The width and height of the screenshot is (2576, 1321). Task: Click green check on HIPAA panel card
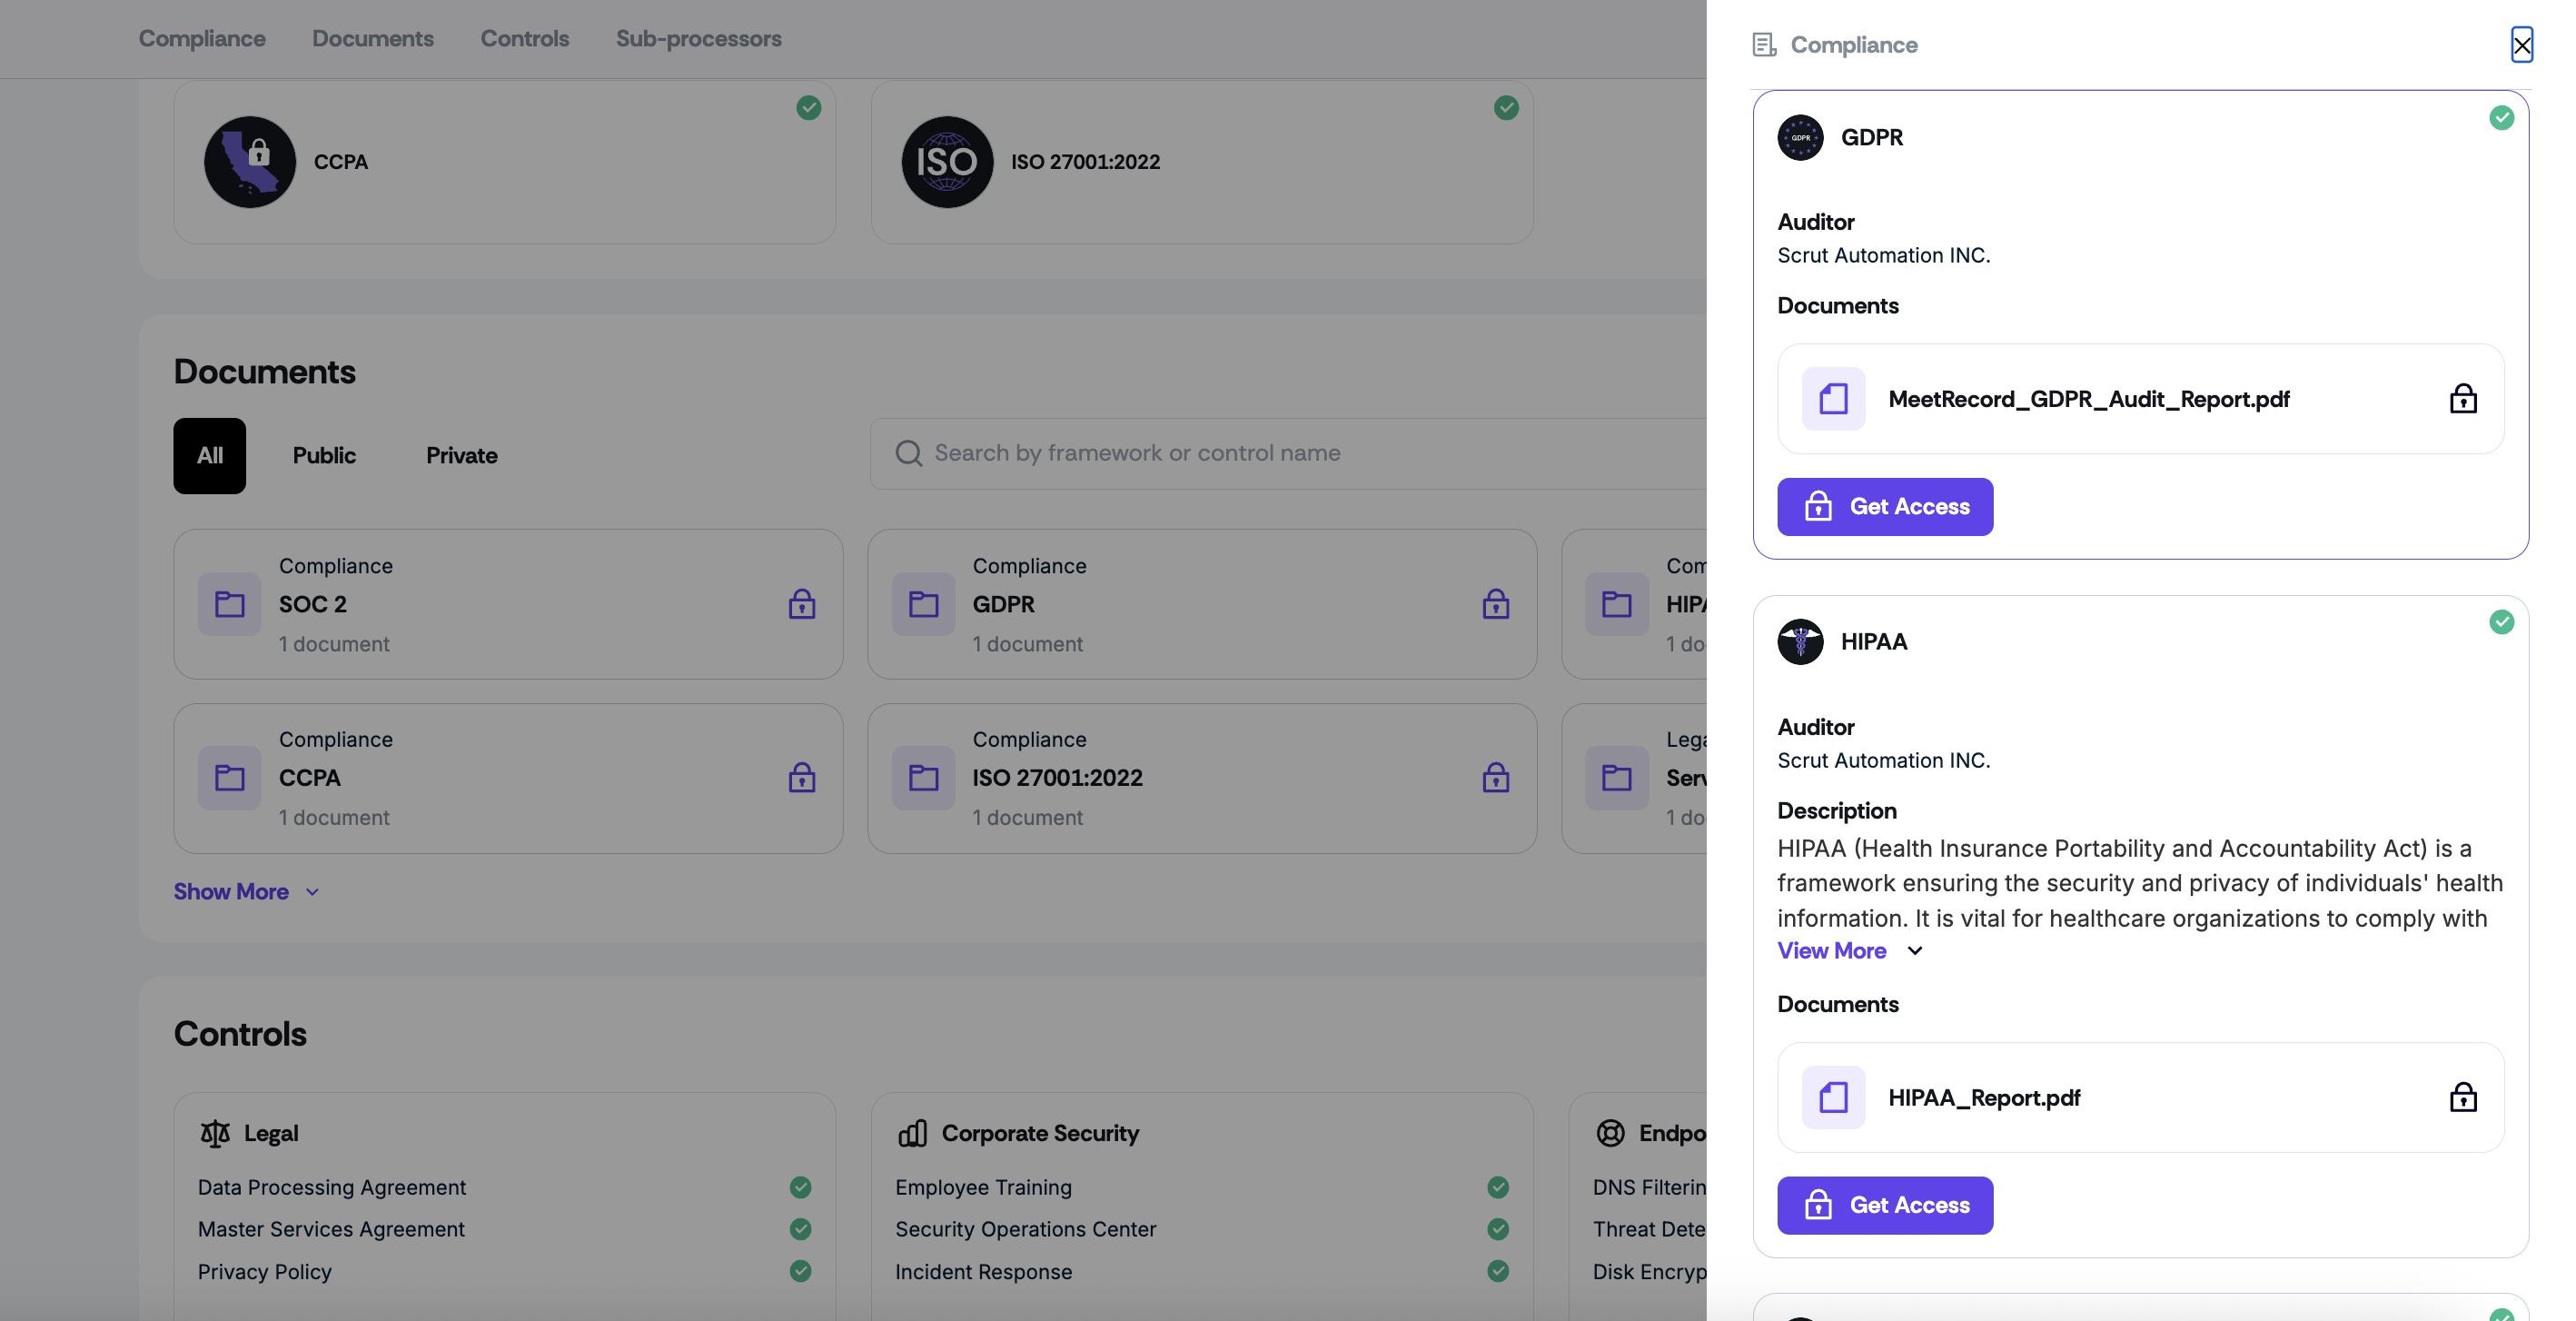coord(2502,622)
